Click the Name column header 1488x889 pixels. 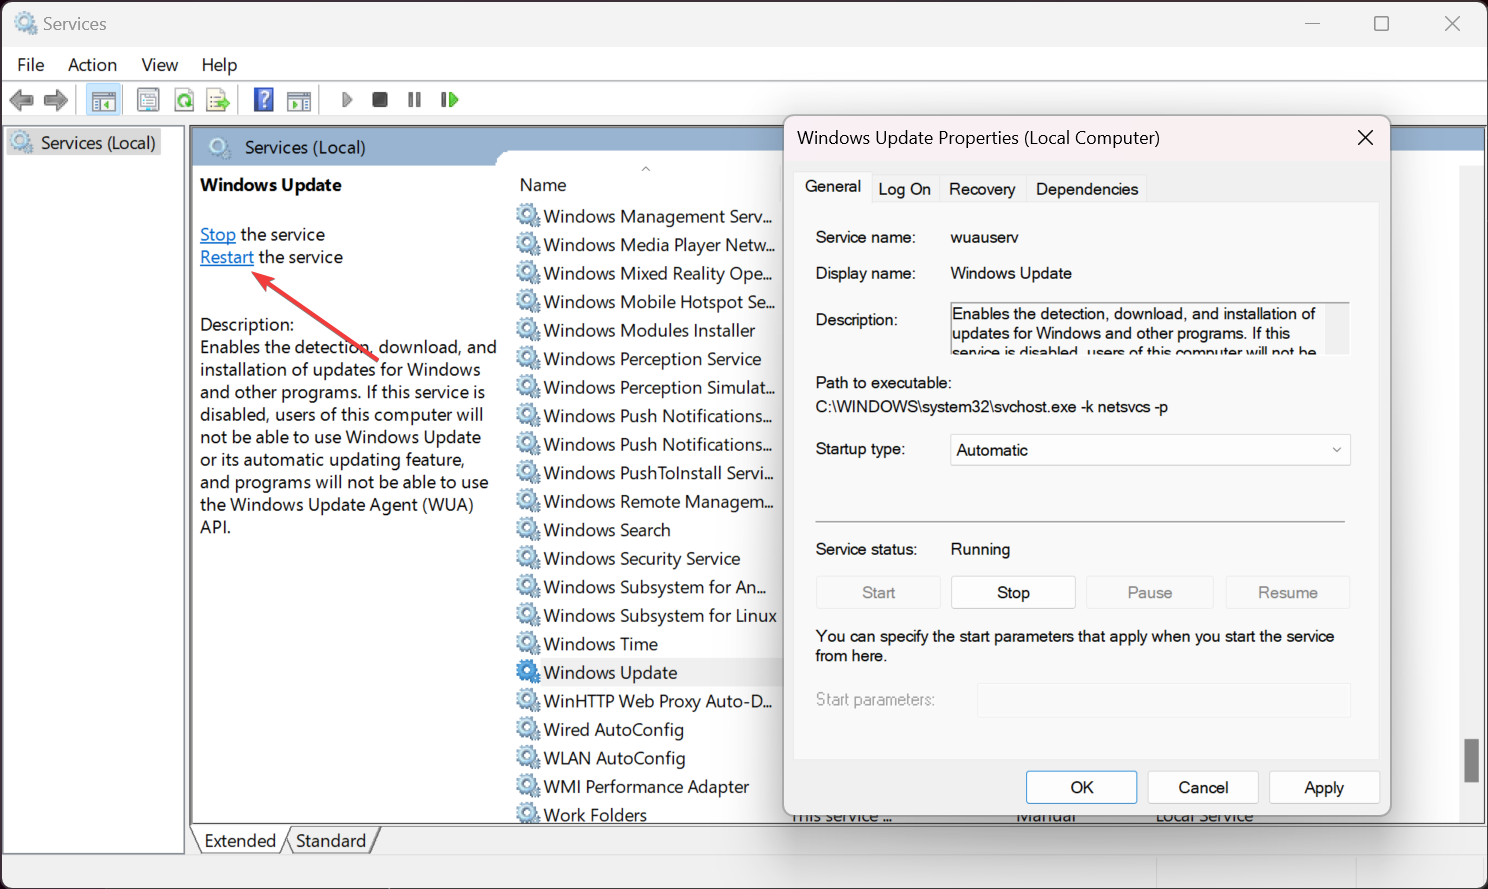[543, 185]
